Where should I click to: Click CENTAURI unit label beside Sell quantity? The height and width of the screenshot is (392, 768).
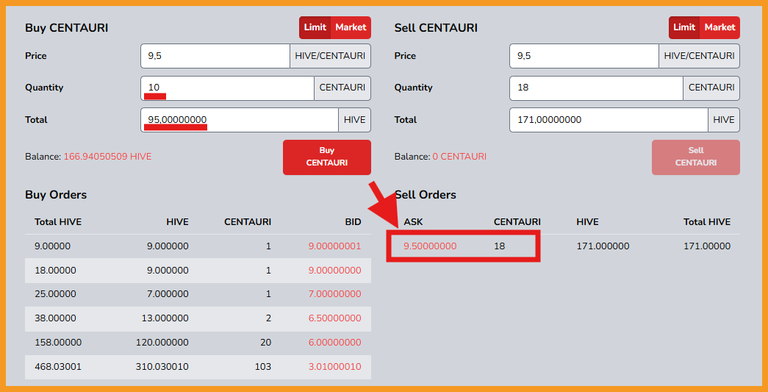click(x=712, y=88)
